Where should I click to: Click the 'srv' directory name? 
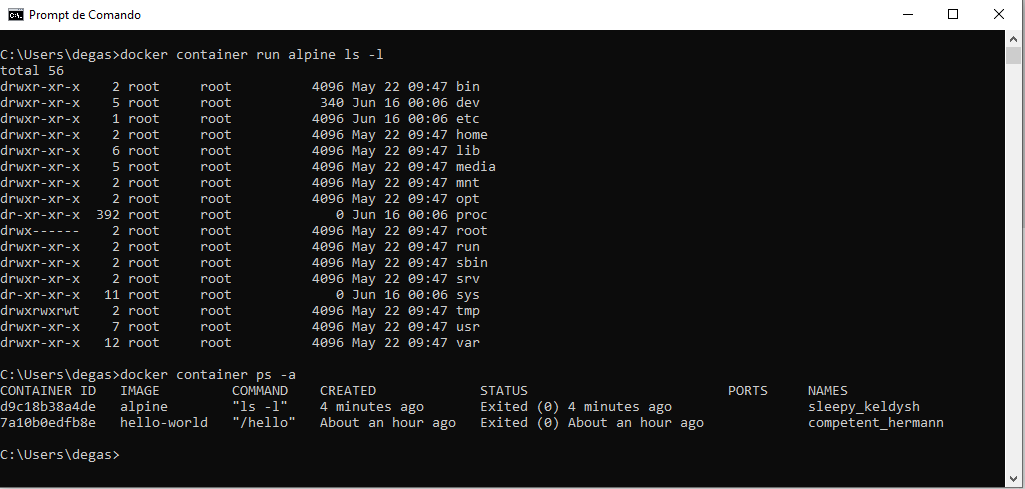click(468, 278)
